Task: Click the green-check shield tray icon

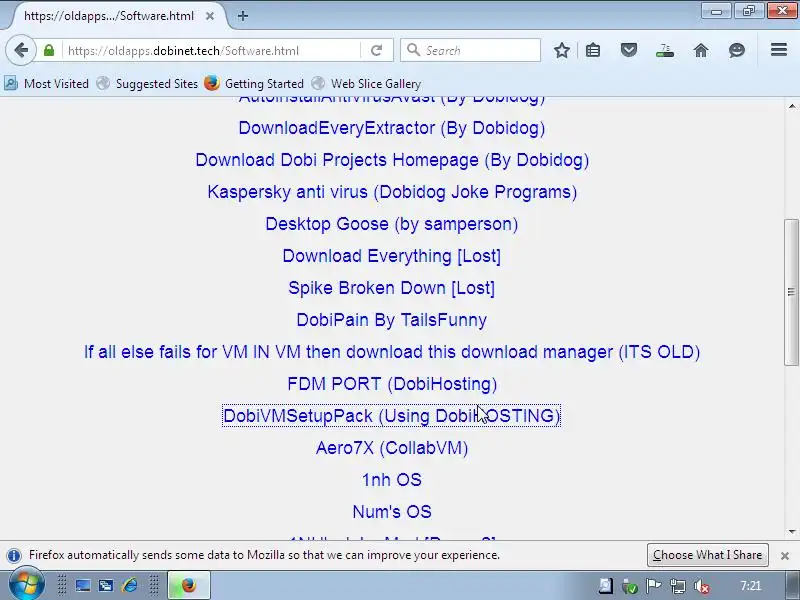Action: pyautogui.click(x=630, y=586)
